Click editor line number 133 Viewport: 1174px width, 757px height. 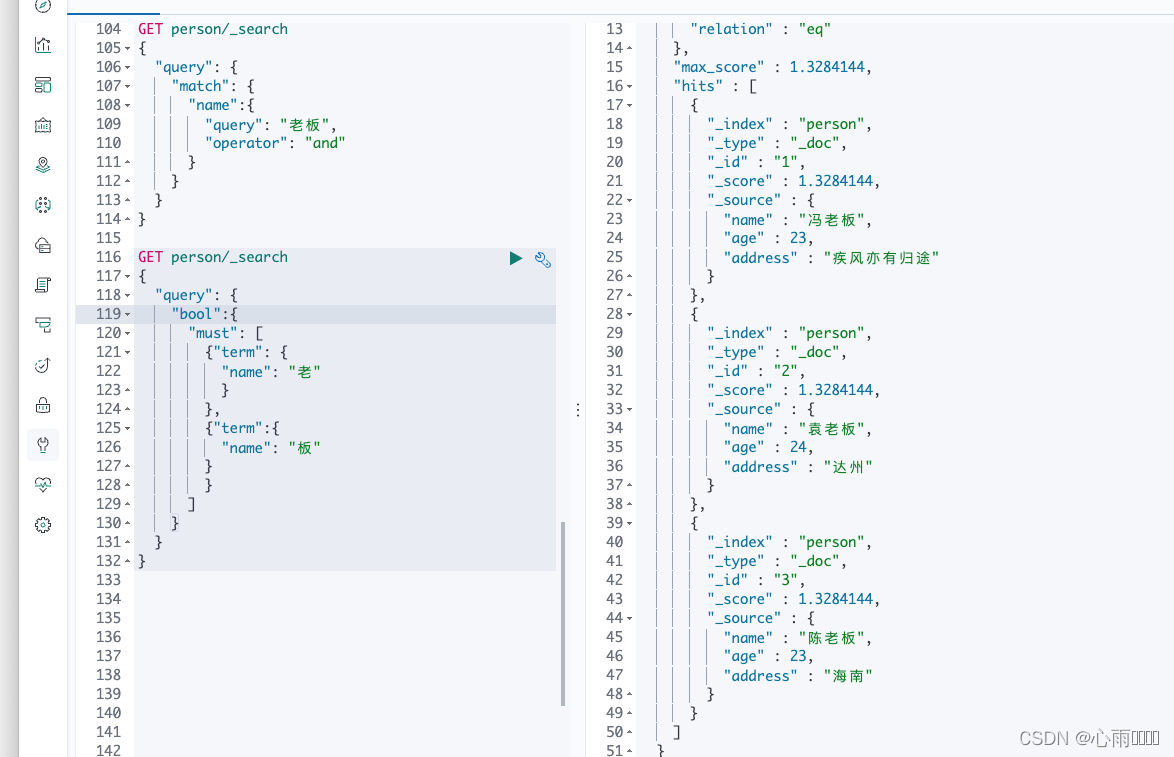(x=108, y=580)
